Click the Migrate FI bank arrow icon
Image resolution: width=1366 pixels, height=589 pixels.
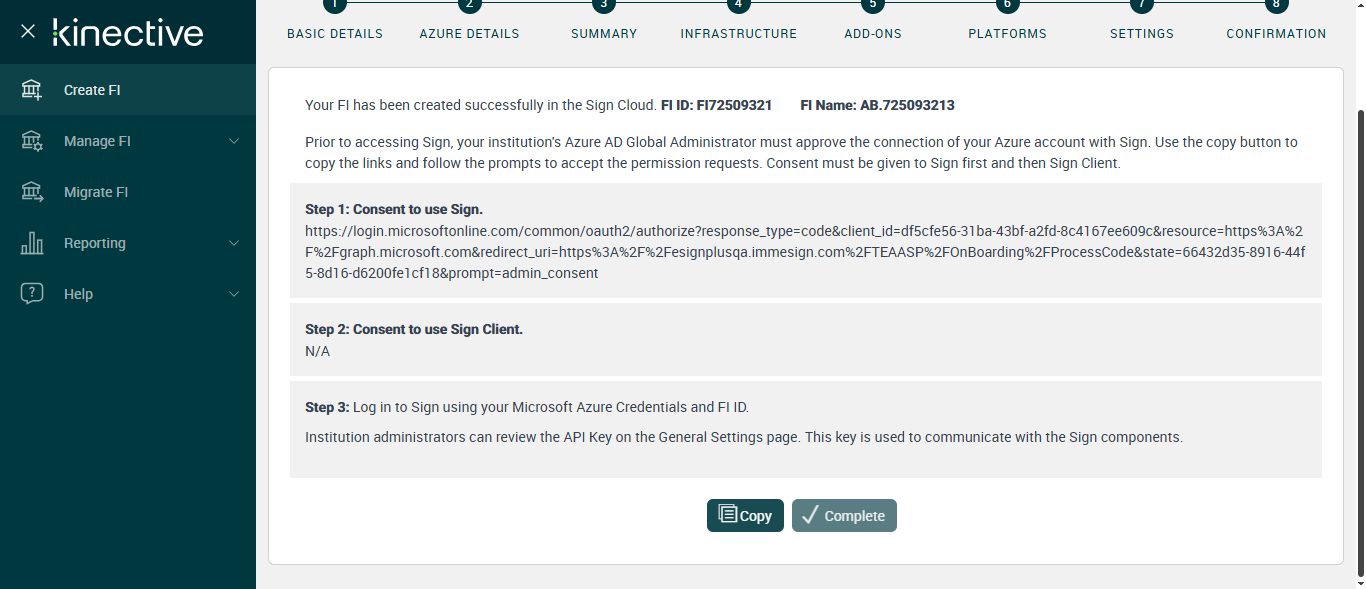click(32, 192)
